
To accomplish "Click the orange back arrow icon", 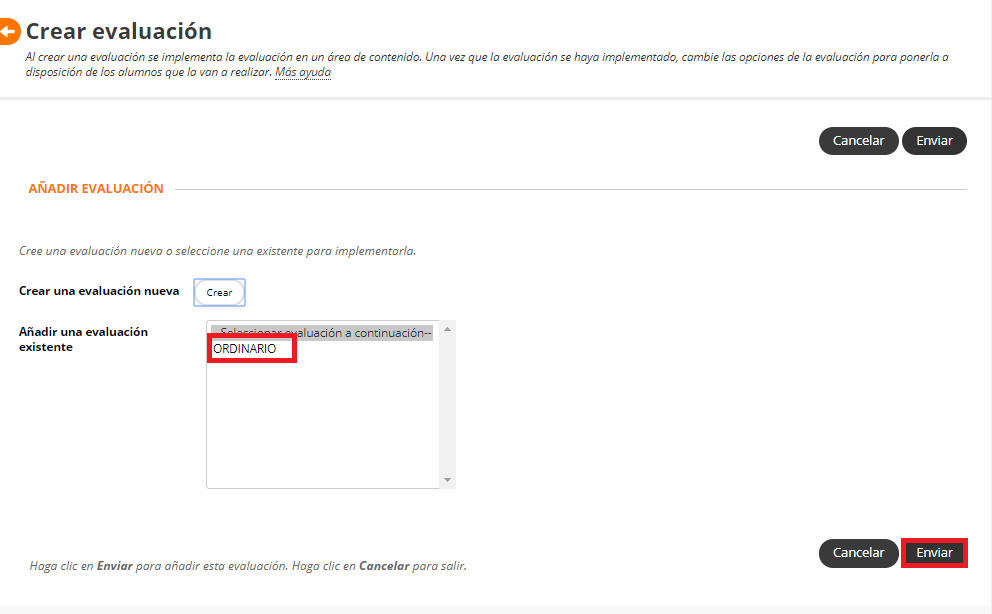I will tap(8, 32).
